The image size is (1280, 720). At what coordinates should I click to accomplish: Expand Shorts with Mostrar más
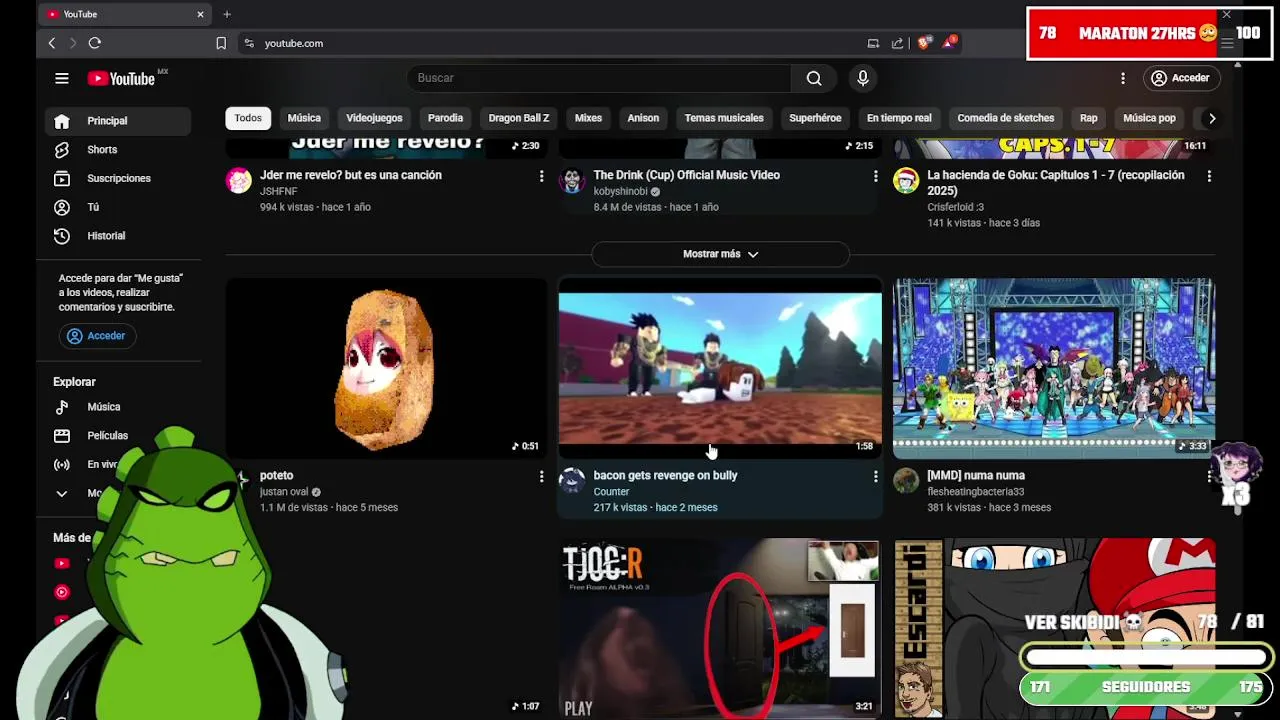coord(720,254)
